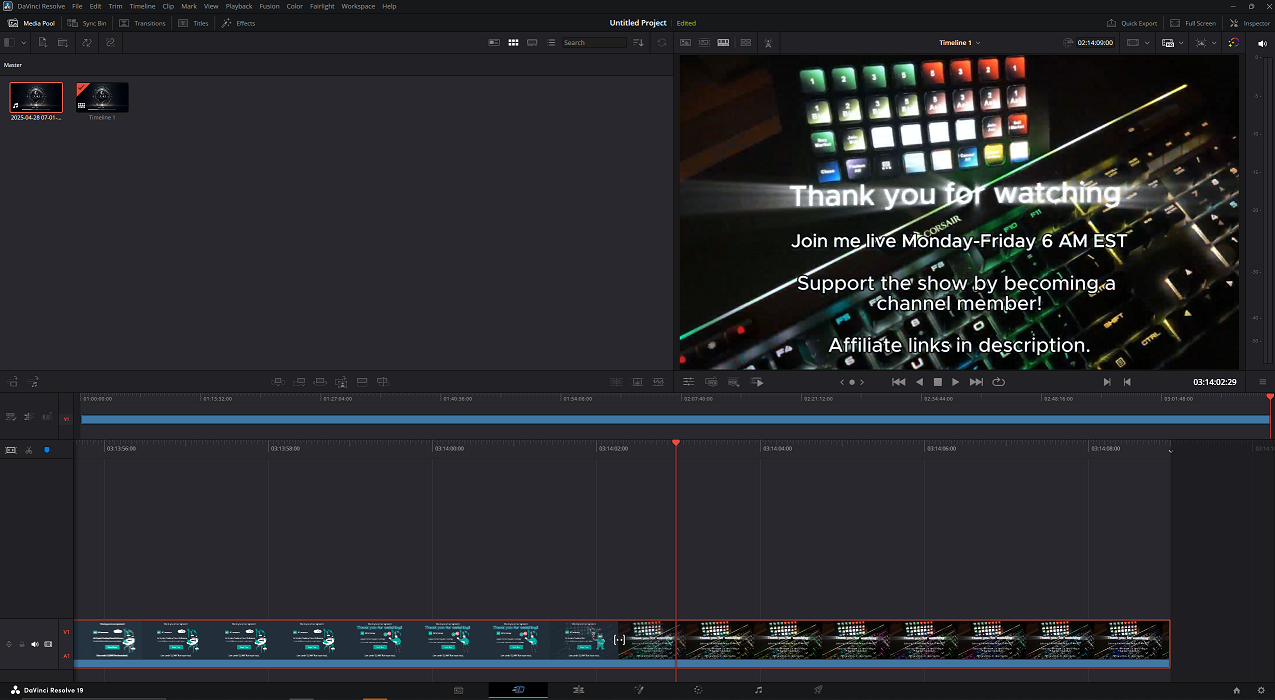This screenshot has width=1275, height=700.
Task: Select Source Tape viewer mode
Action: tap(704, 43)
